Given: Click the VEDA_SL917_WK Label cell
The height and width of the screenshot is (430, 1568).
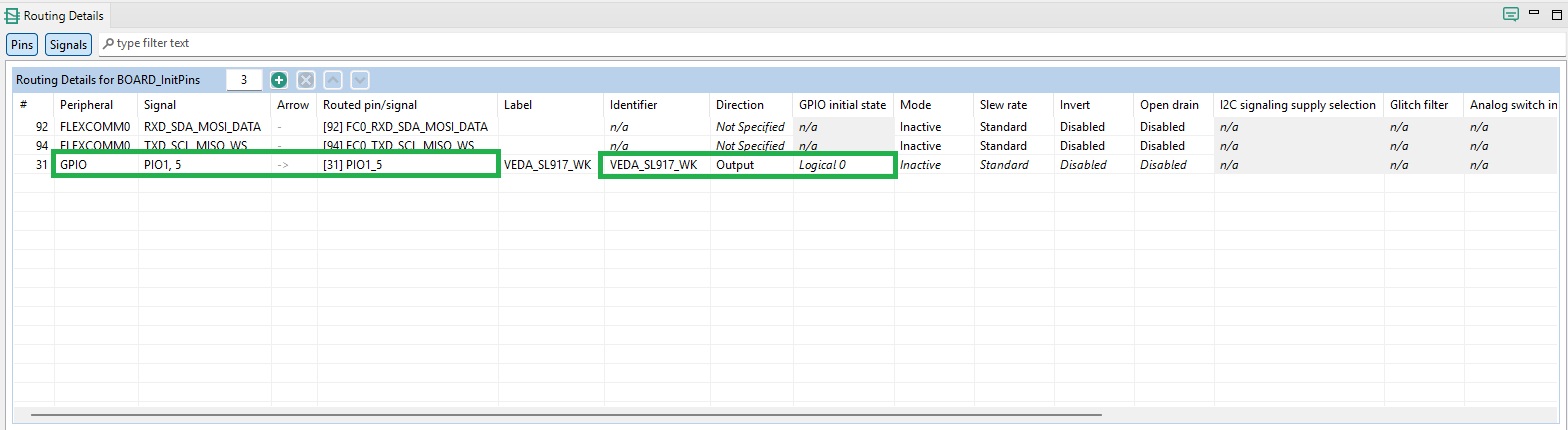Looking at the screenshot, I should coord(551,165).
